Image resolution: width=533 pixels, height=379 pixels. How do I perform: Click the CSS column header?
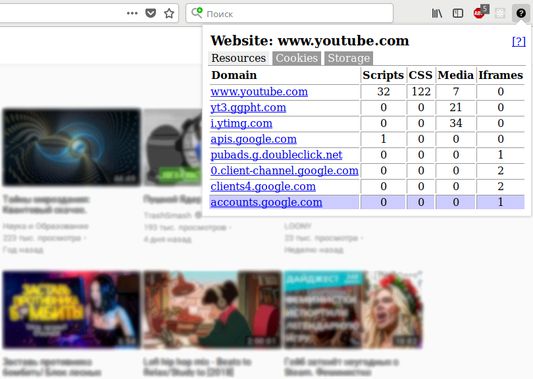click(x=420, y=75)
